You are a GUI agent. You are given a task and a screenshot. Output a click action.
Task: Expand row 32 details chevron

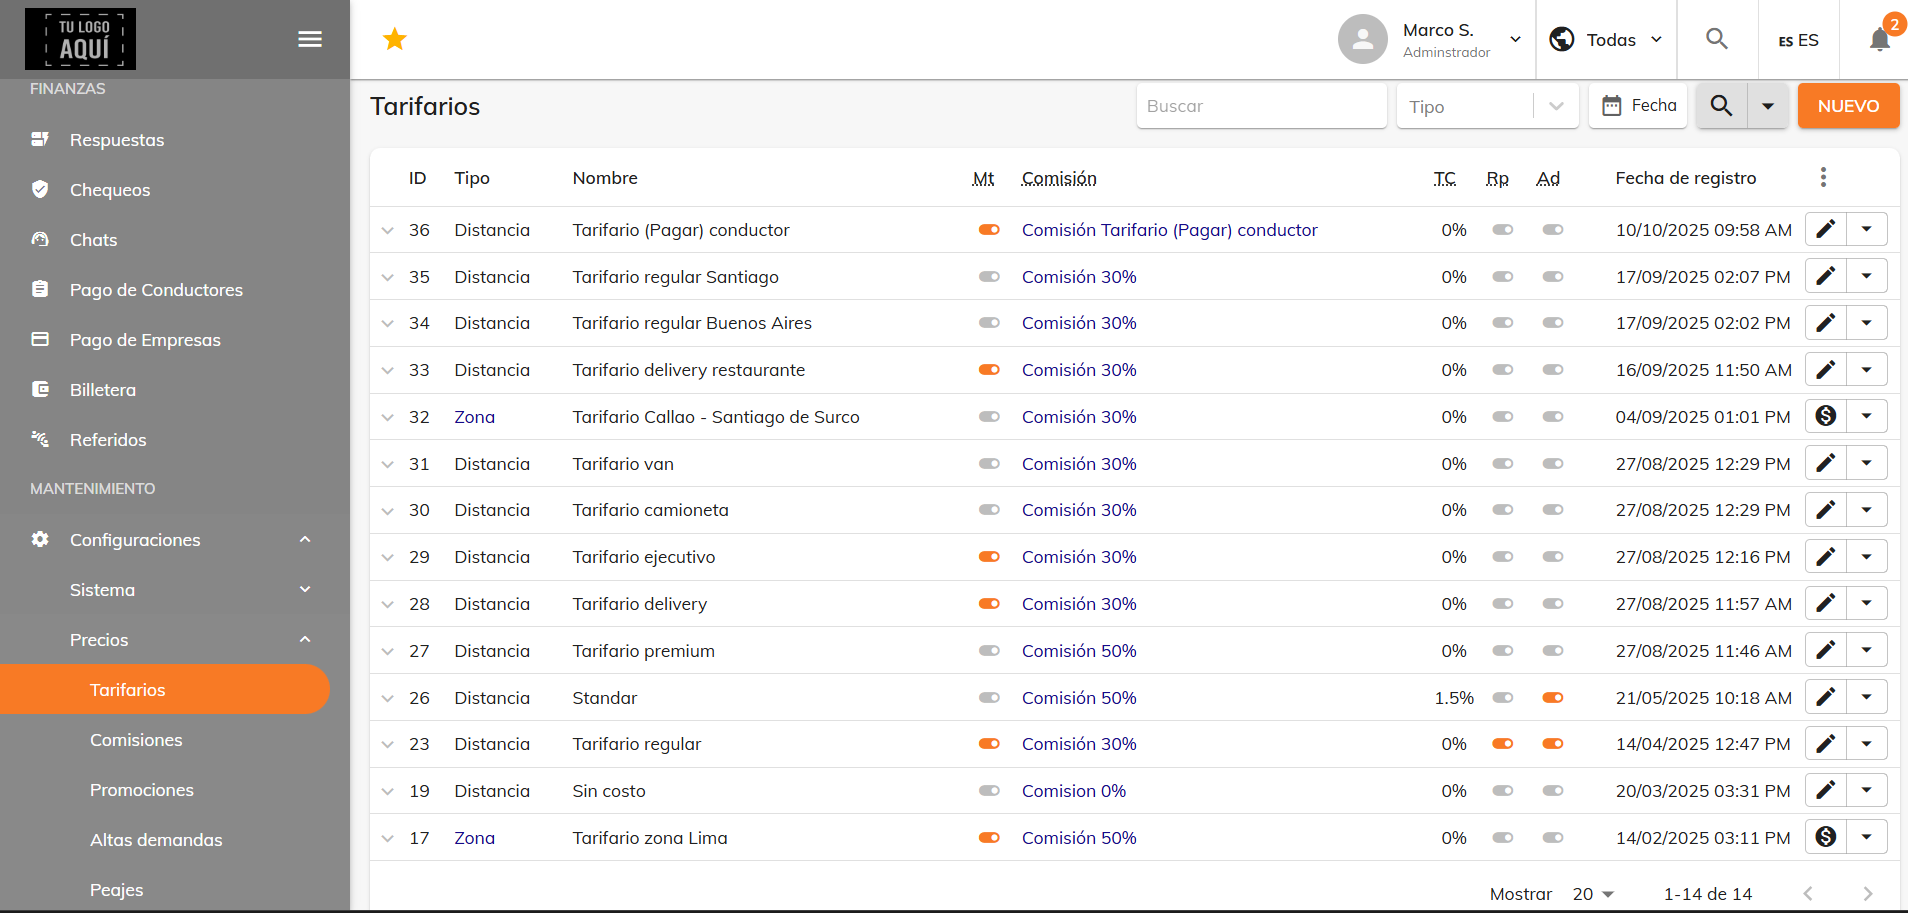coord(388,417)
